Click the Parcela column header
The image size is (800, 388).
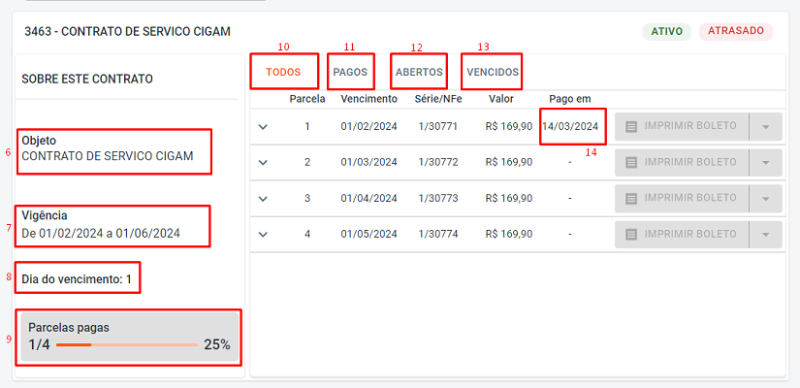pos(308,99)
